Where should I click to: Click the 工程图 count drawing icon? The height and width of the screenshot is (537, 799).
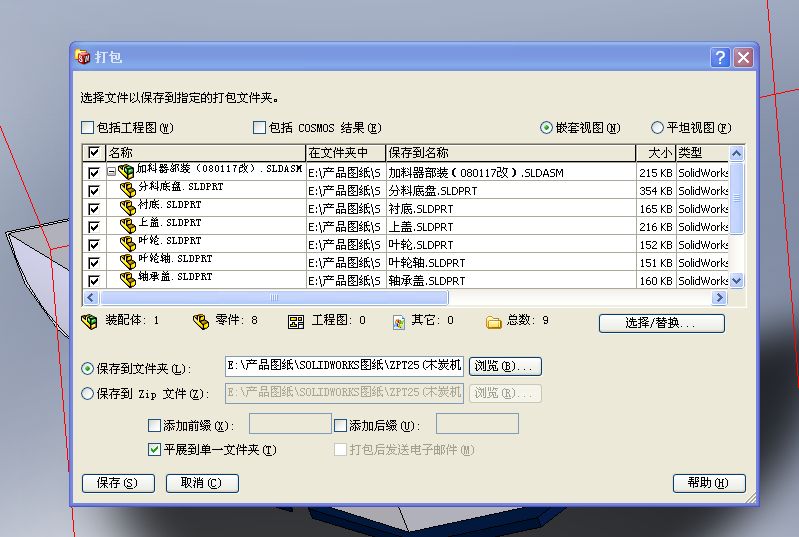tap(296, 321)
